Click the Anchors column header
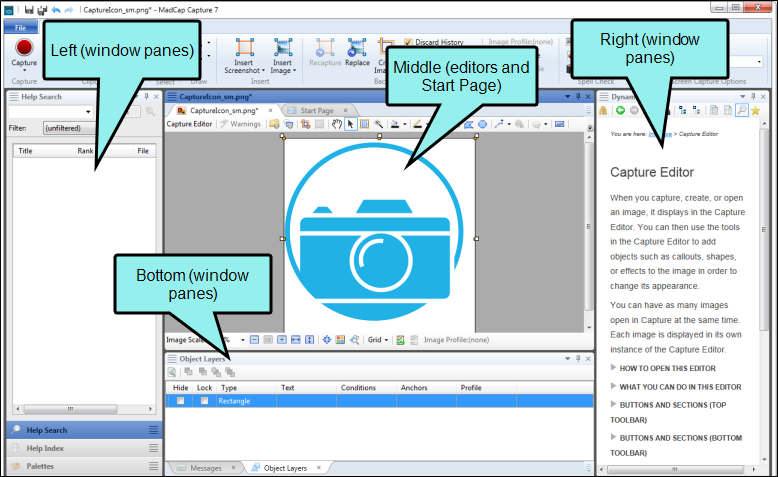778x477 pixels. [426, 388]
